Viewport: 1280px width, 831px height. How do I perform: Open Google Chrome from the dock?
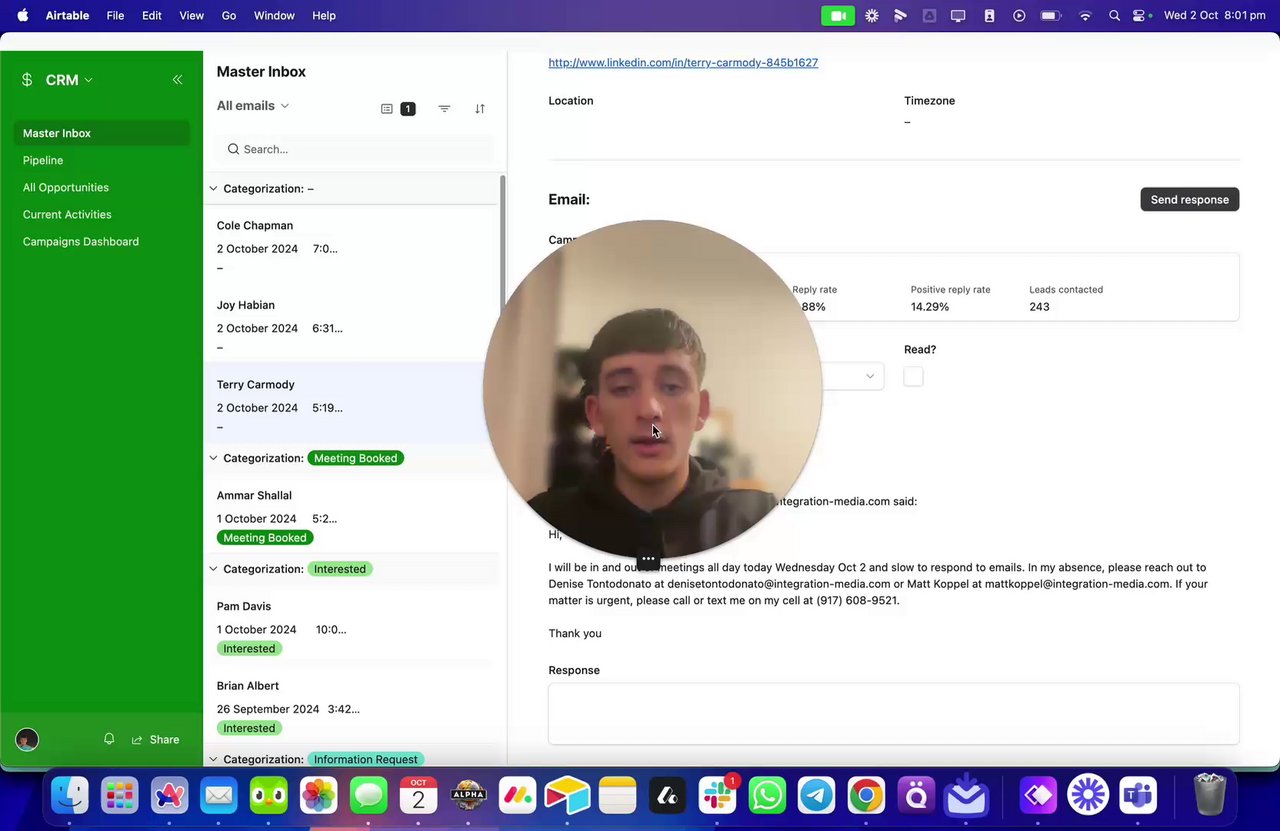[866, 796]
